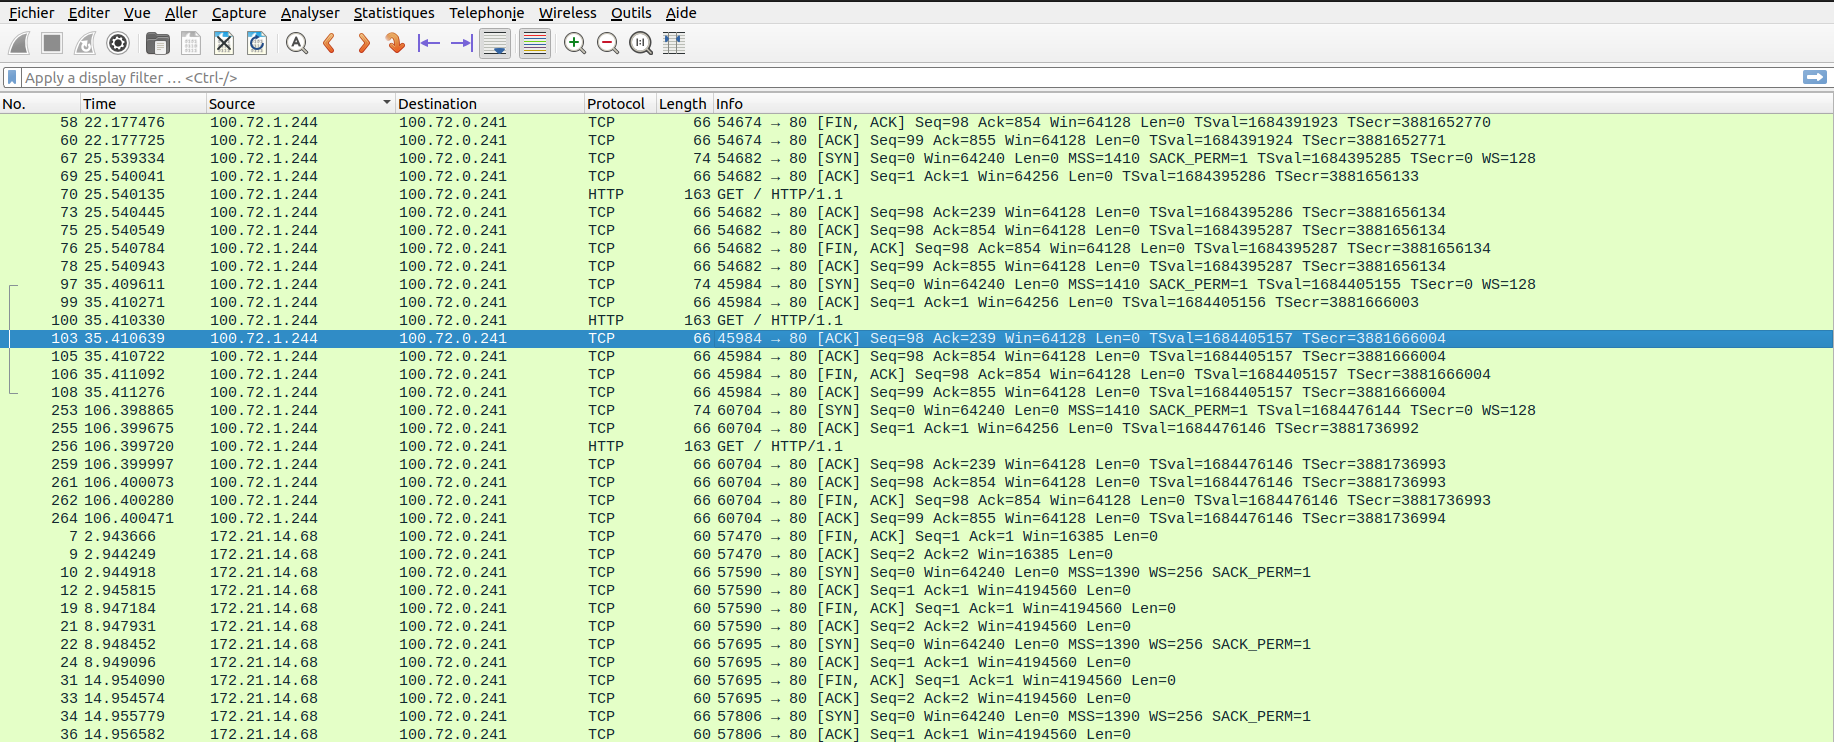This screenshot has width=1834, height=742.
Task: Select packet 19 at time 8.947184
Action: (917, 609)
